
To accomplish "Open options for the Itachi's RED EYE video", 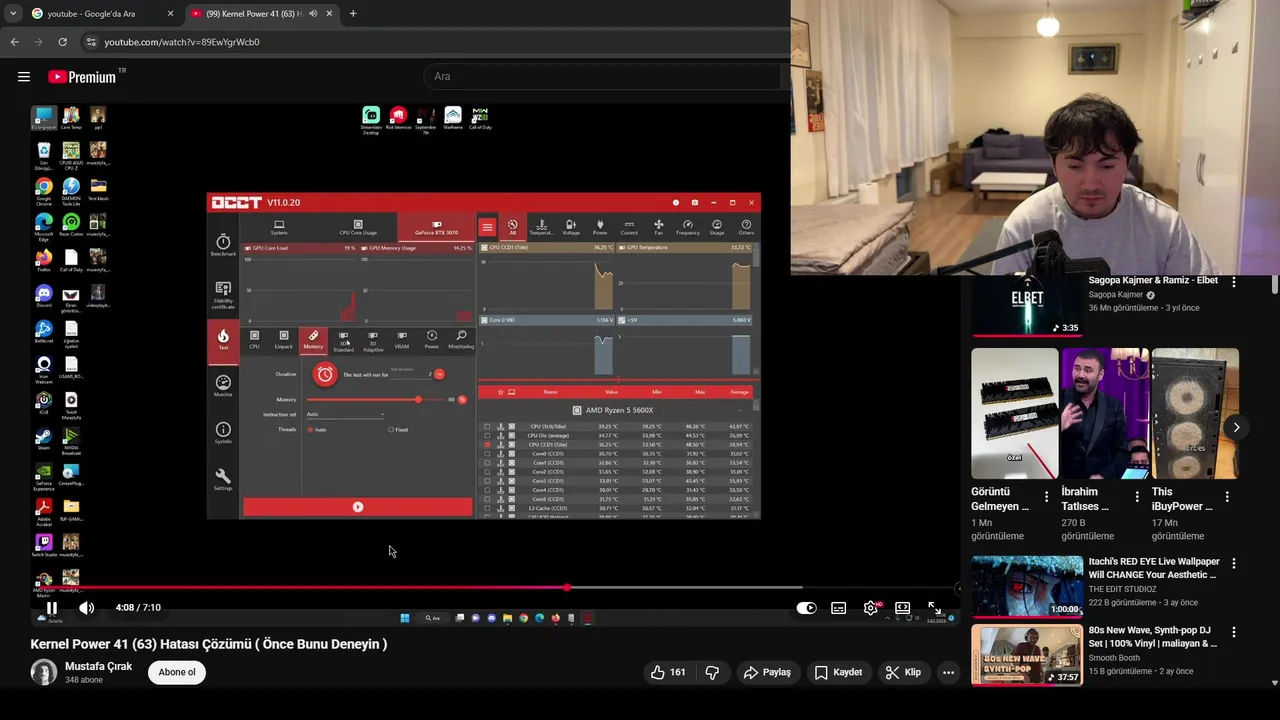I will 1233,564.
